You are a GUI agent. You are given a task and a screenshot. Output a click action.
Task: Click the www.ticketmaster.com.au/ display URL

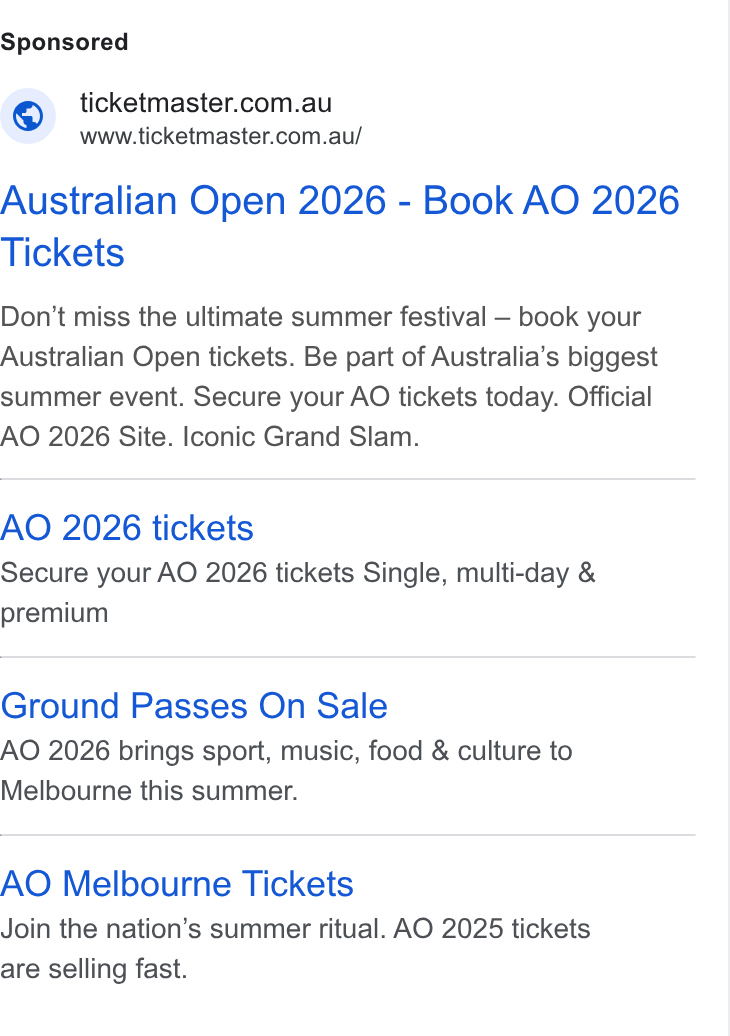[x=221, y=136]
